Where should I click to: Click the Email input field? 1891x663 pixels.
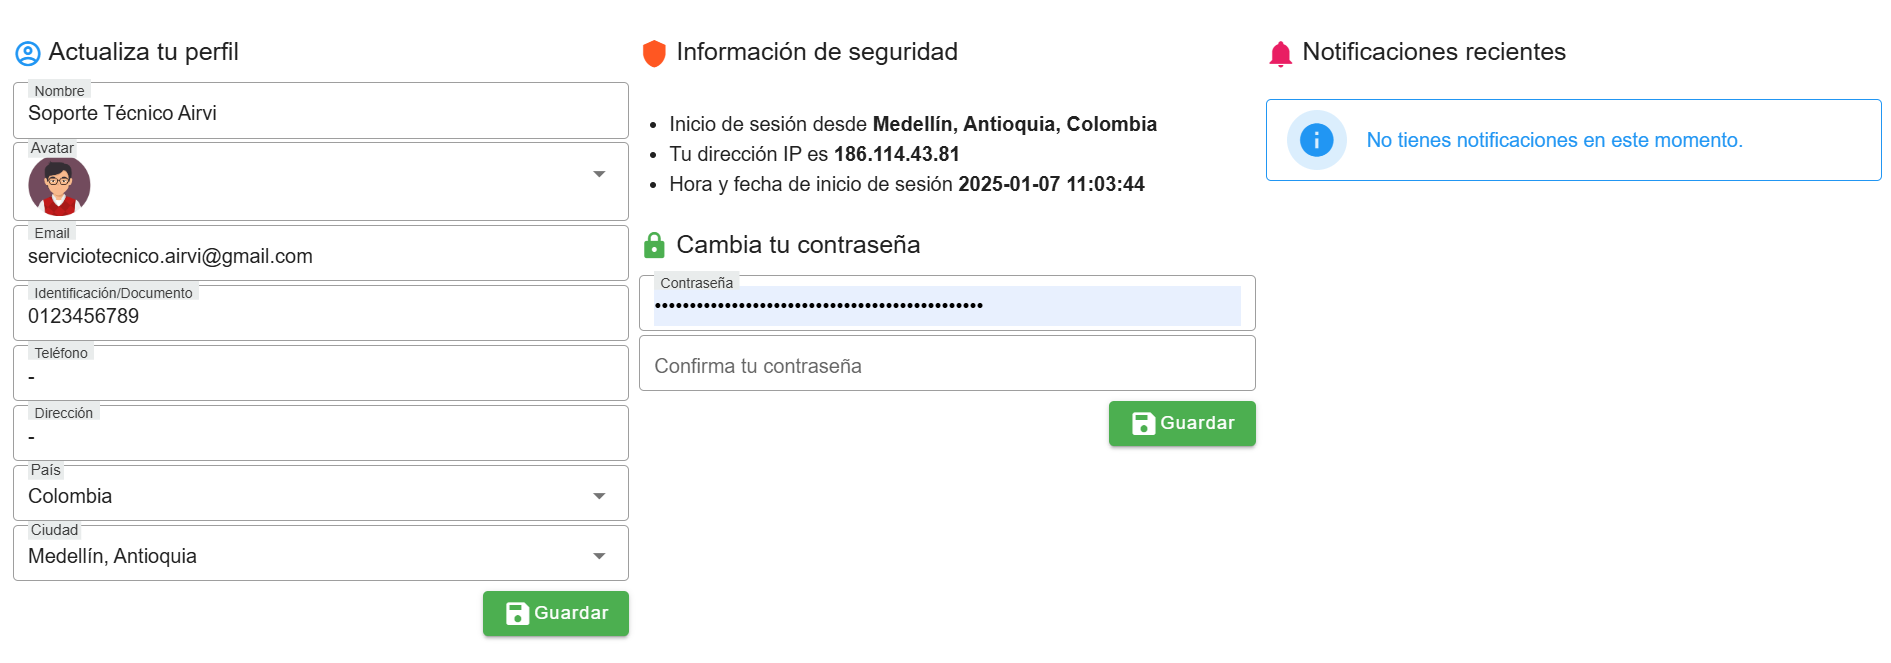coord(320,256)
